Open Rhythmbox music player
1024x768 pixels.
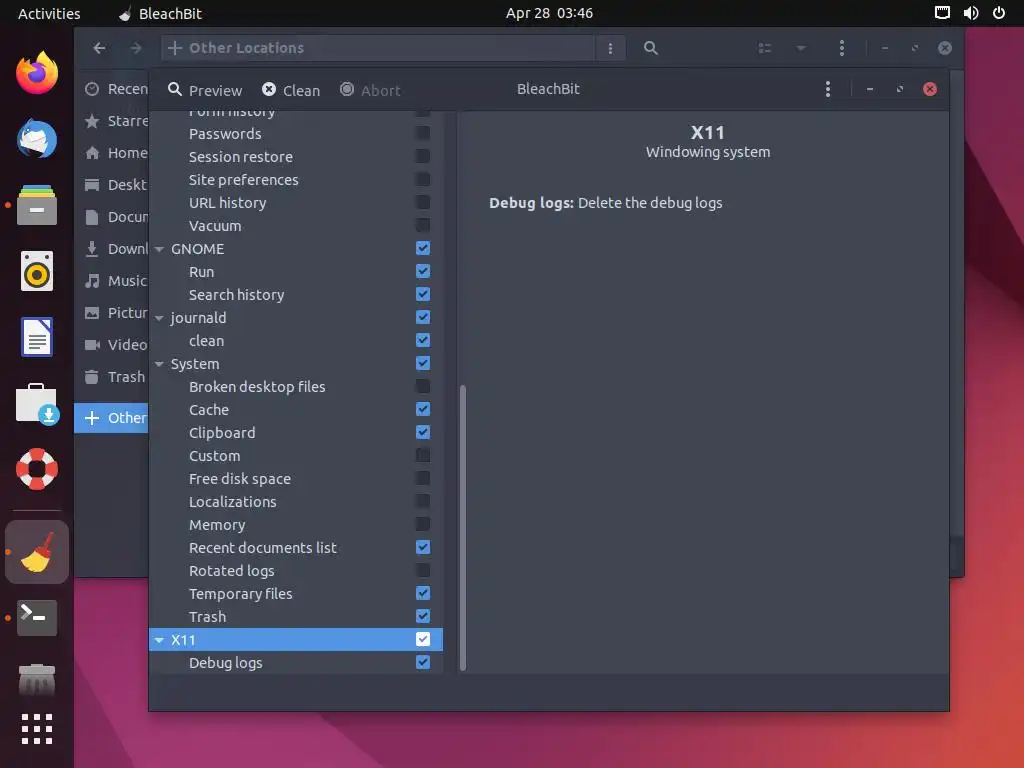point(37,271)
